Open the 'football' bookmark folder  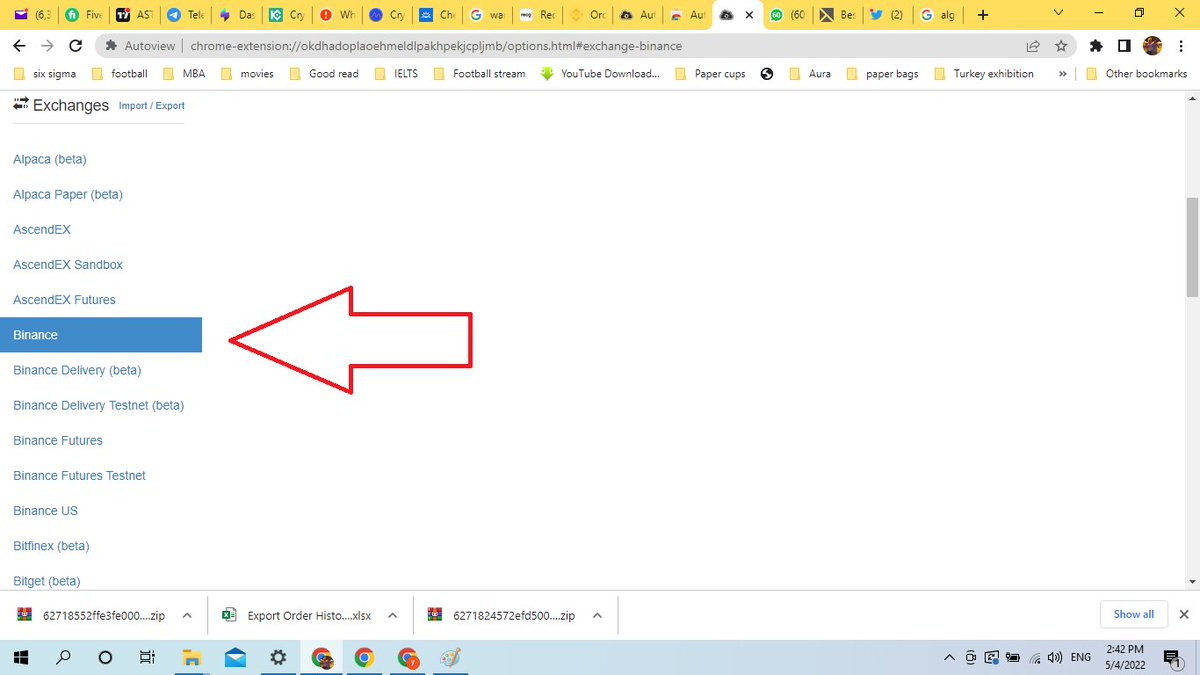click(x=119, y=74)
